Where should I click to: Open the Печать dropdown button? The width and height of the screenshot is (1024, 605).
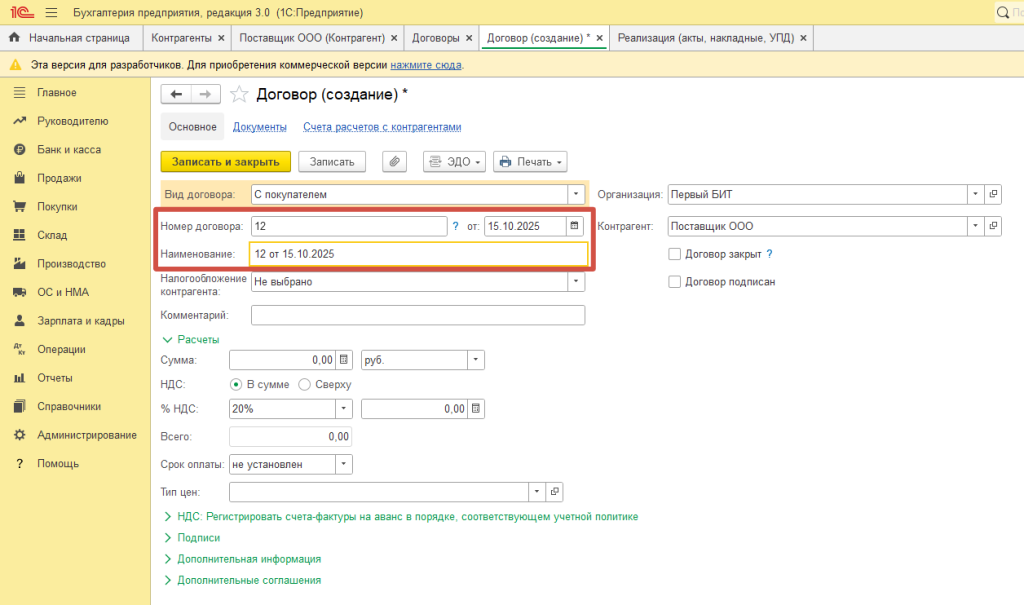530,161
